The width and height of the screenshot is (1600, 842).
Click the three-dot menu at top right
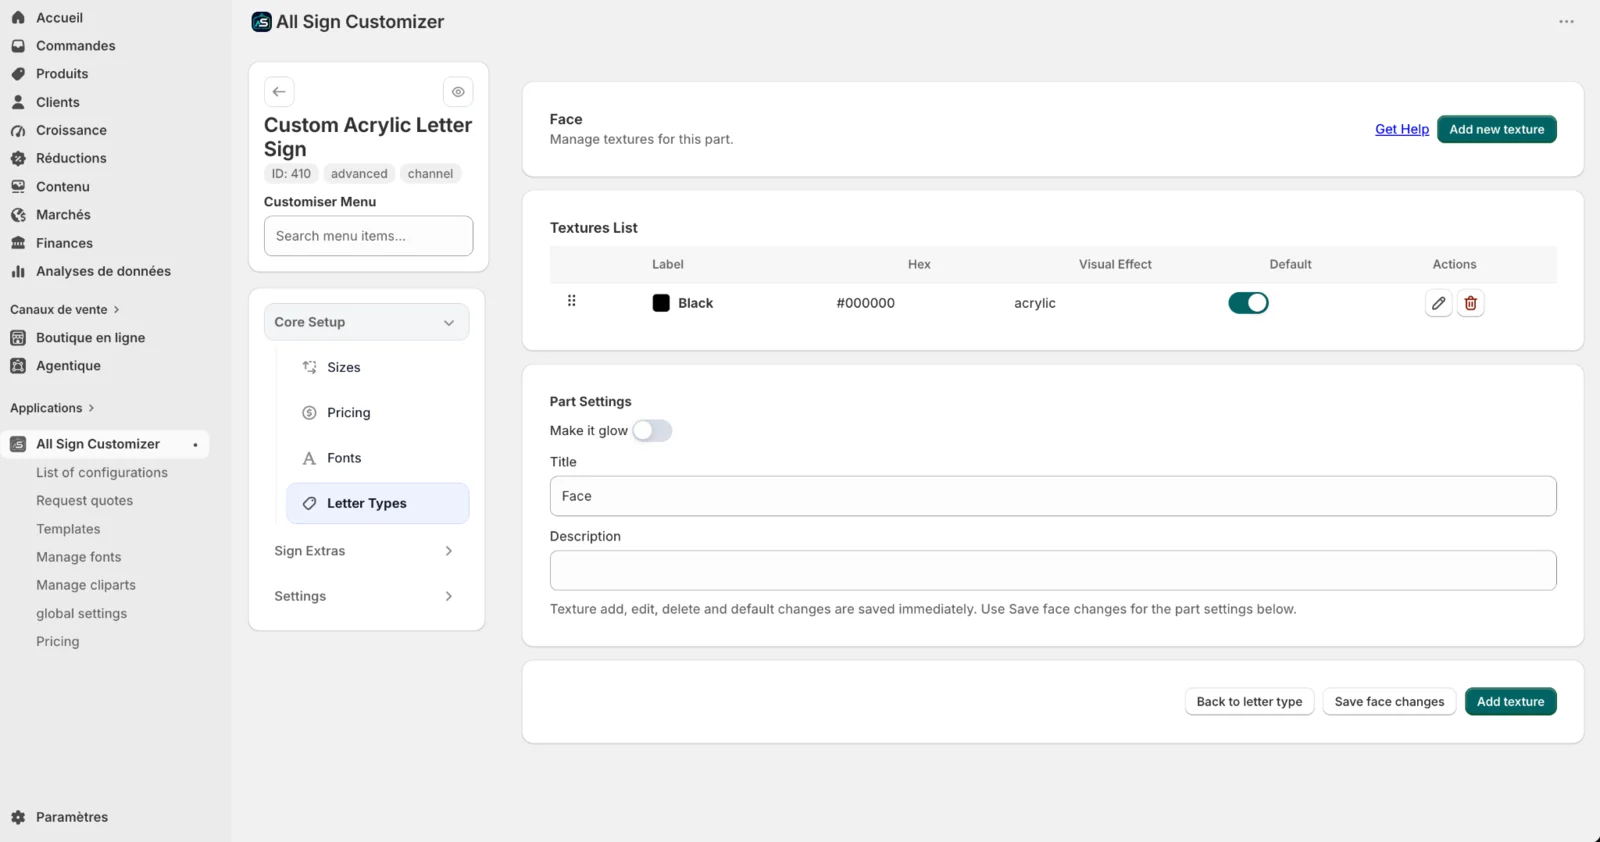point(1566,22)
